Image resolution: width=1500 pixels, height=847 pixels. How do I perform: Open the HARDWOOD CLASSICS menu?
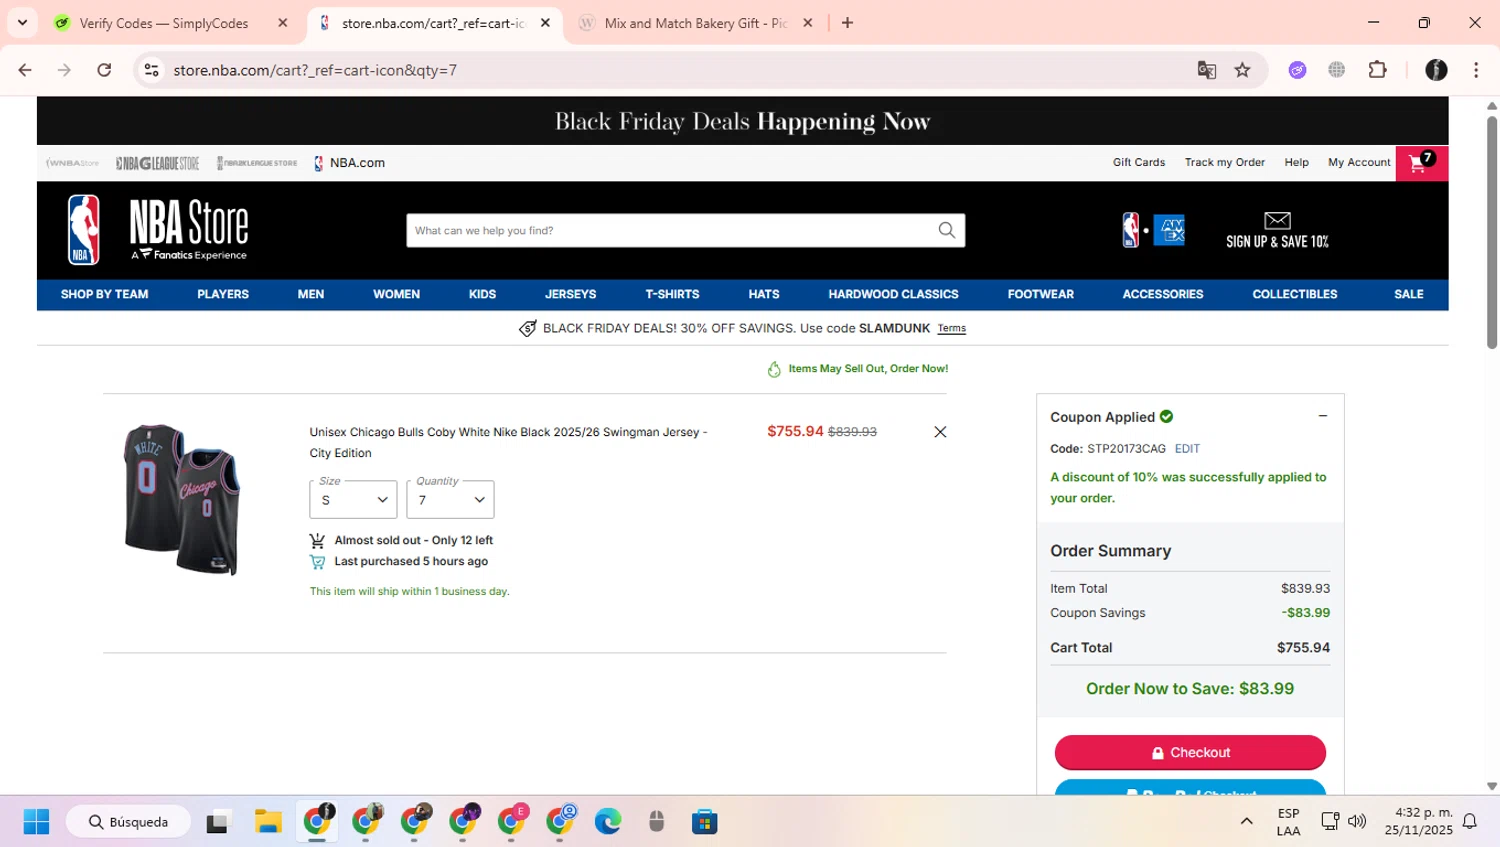(893, 294)
